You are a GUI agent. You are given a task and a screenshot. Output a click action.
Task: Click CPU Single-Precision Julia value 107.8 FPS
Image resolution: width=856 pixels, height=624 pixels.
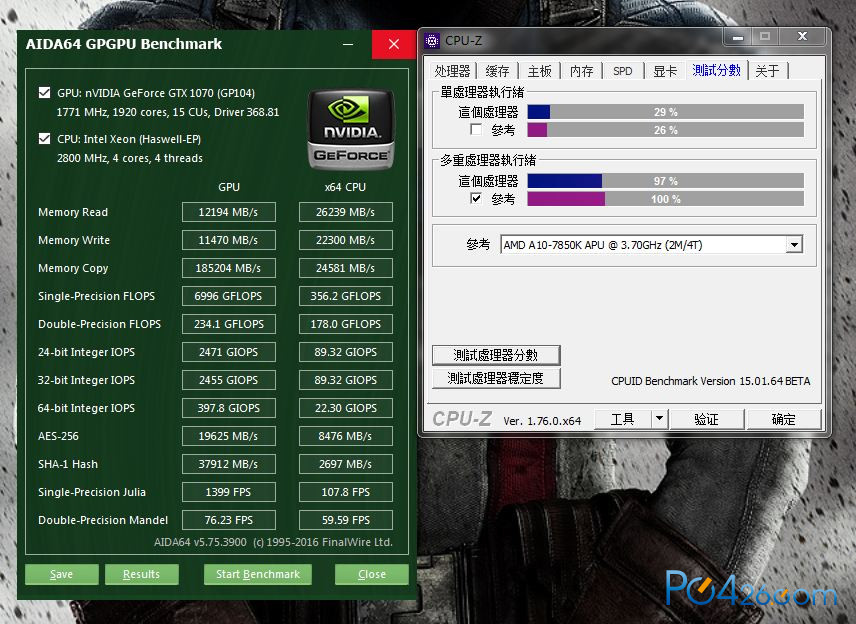pos(346,492)
